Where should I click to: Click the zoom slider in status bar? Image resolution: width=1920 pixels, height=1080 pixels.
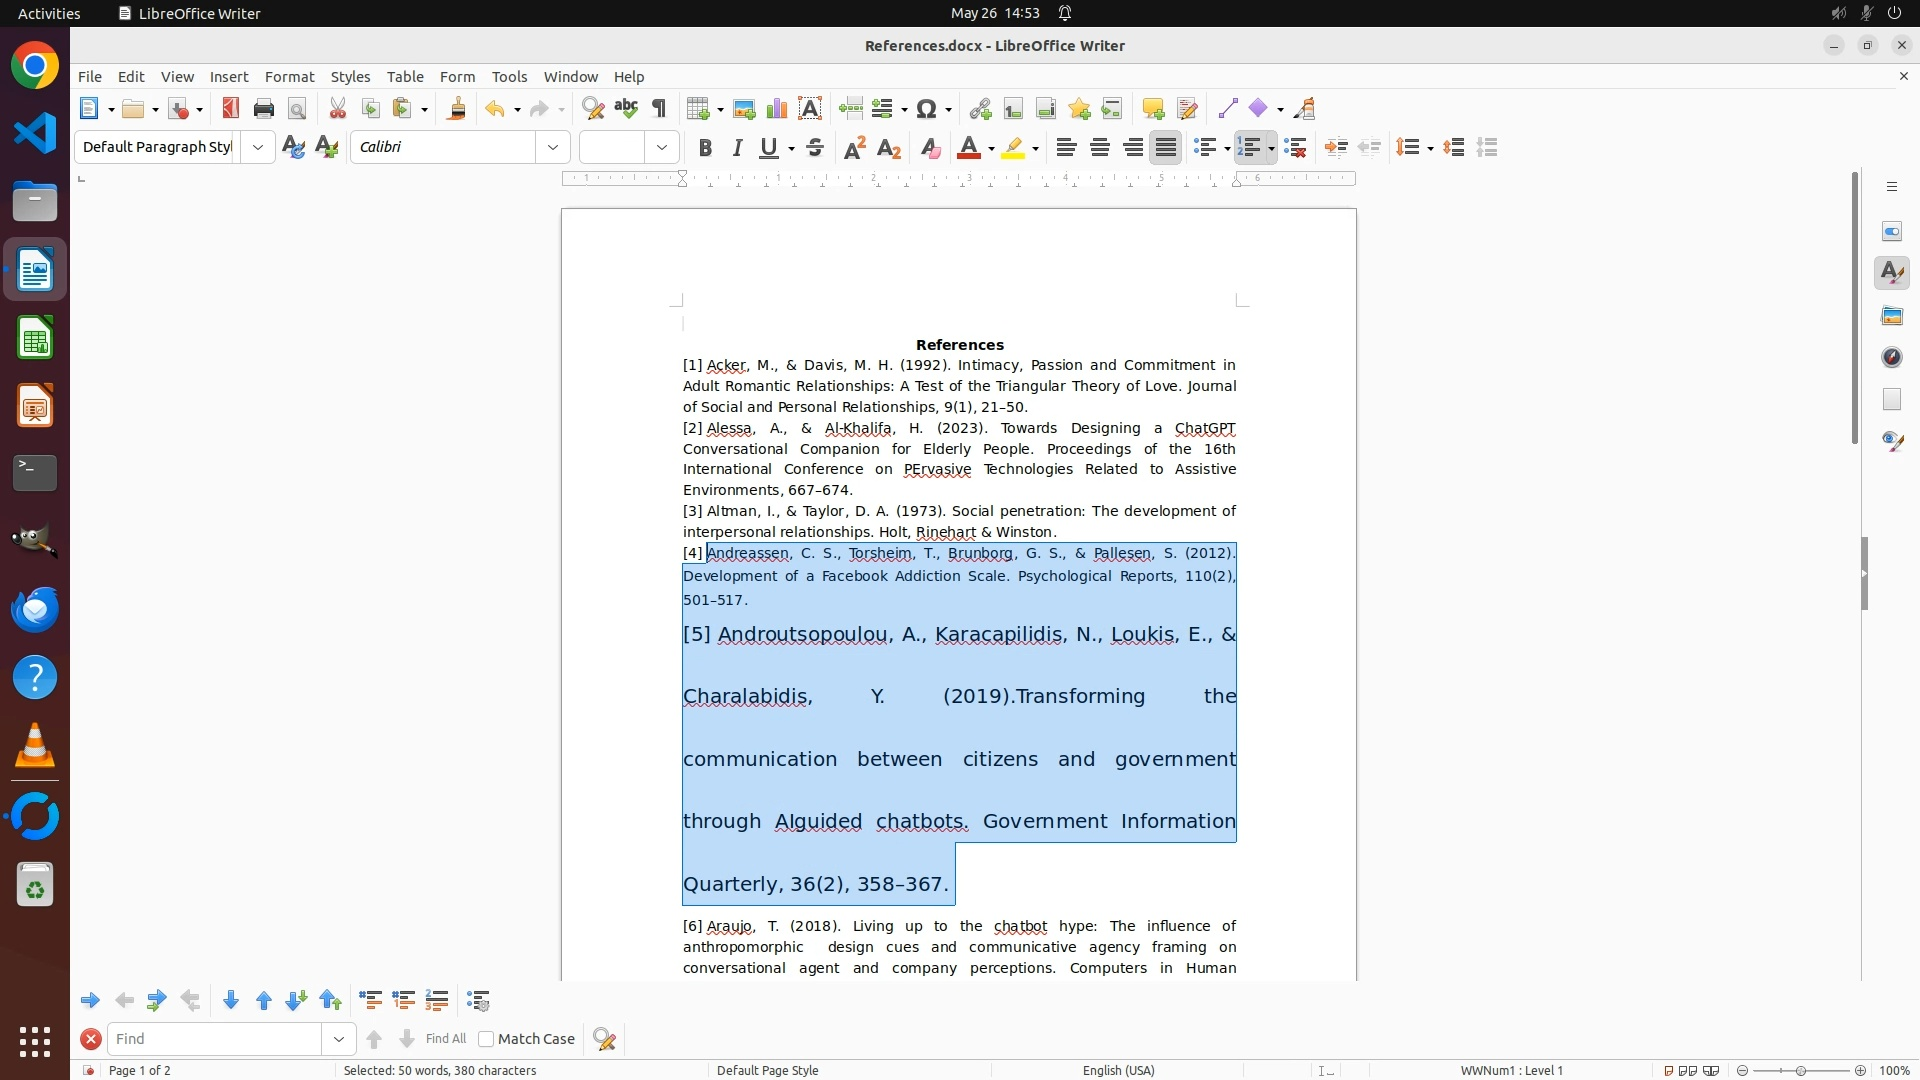1800,1070
